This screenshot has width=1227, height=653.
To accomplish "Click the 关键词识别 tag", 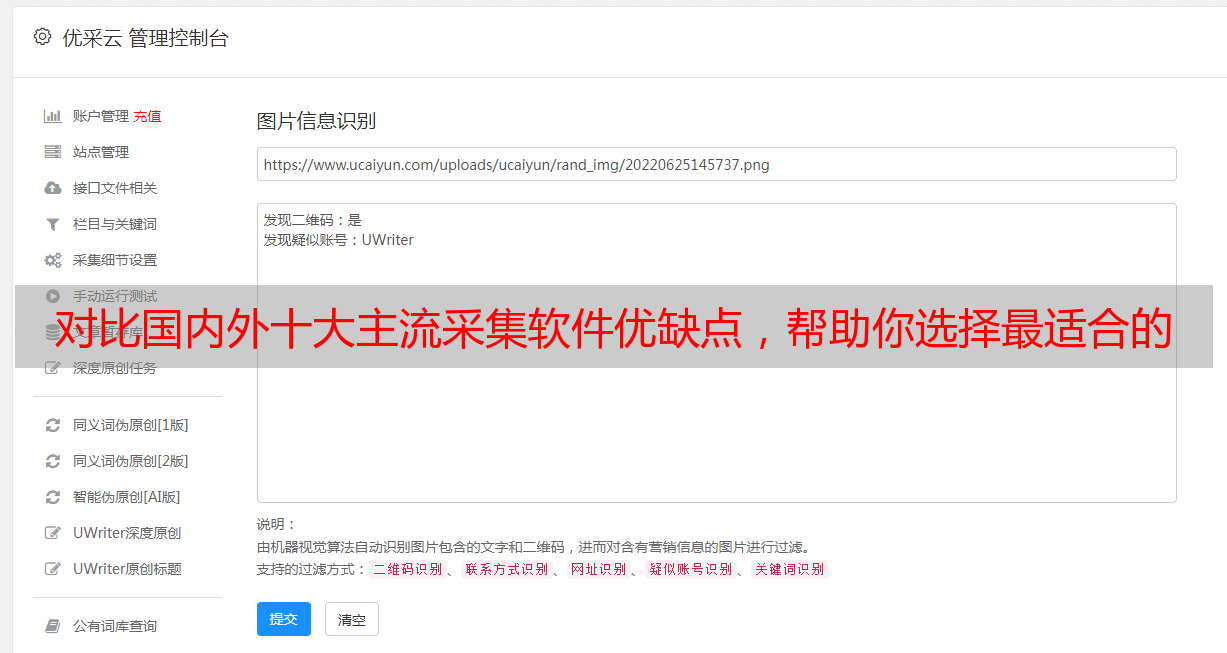I will [789, 569].
